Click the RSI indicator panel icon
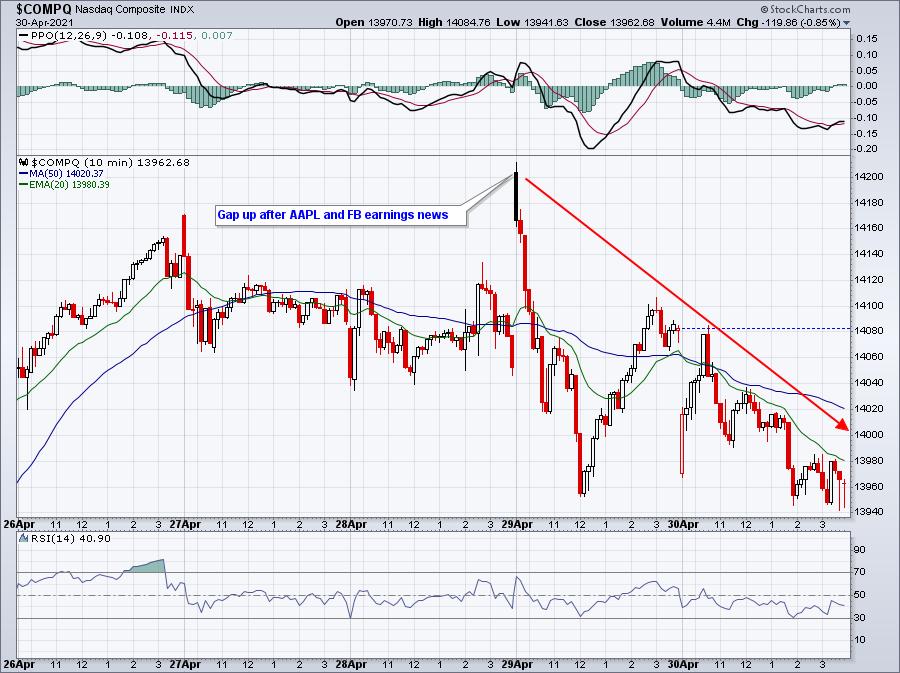This screenshot has width=900, height=673. pyautogui.click(x=22, y=540)
